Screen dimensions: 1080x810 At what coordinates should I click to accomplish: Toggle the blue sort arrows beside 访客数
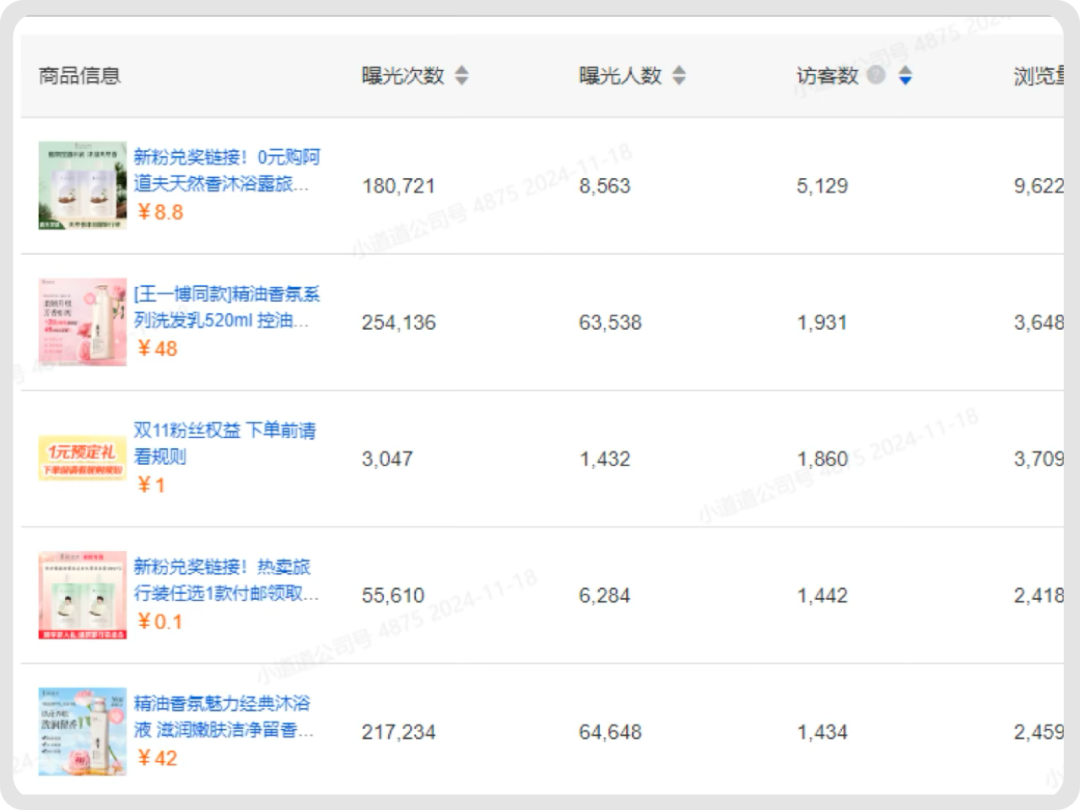click(905, 76)
